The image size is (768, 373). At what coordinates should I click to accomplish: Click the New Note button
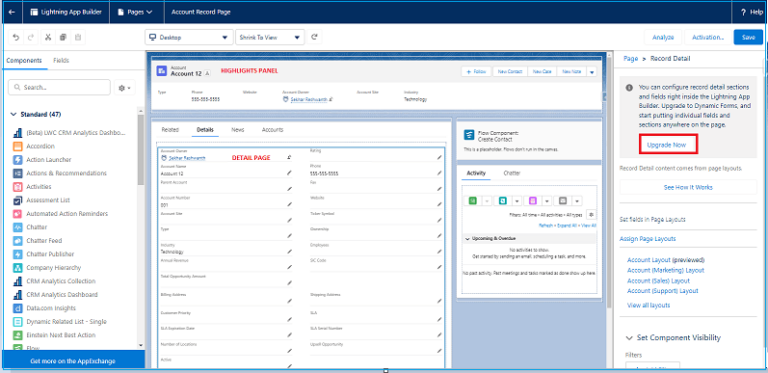(x=572, y=71)
